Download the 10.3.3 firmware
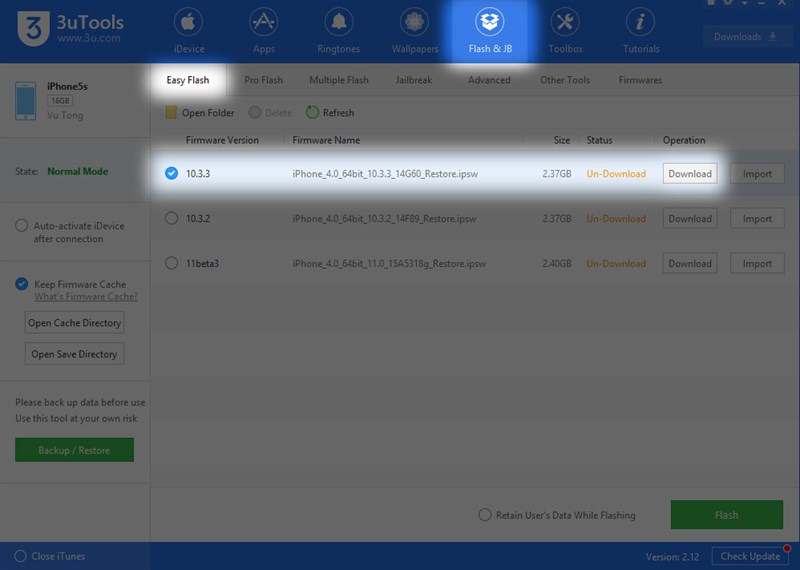Viewport: 800px width, 570px height. [x=690, y=174]
